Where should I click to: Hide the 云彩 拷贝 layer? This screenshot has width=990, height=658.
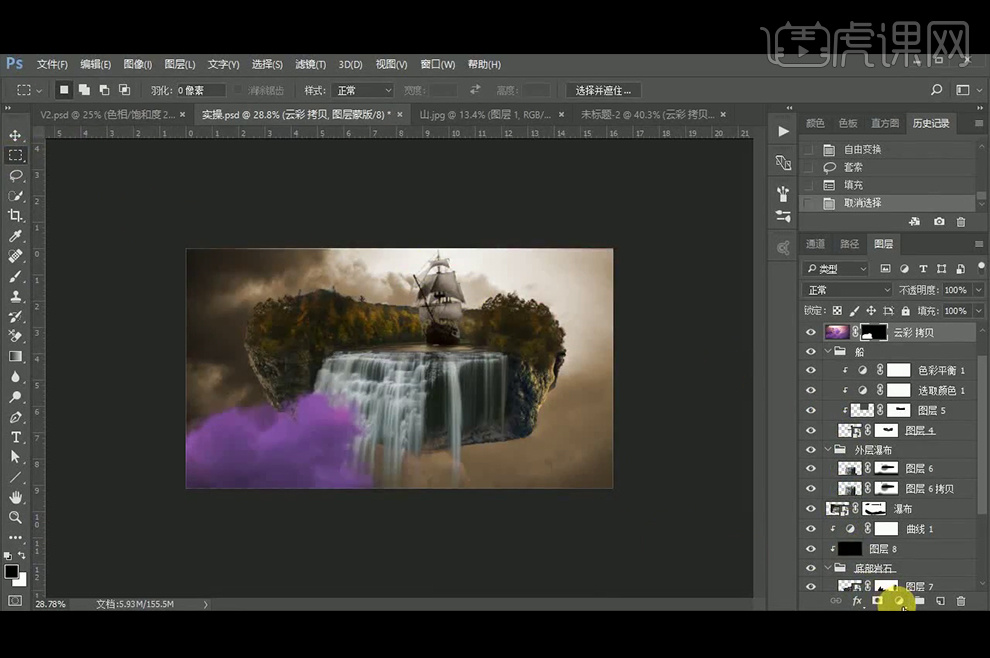811,332
